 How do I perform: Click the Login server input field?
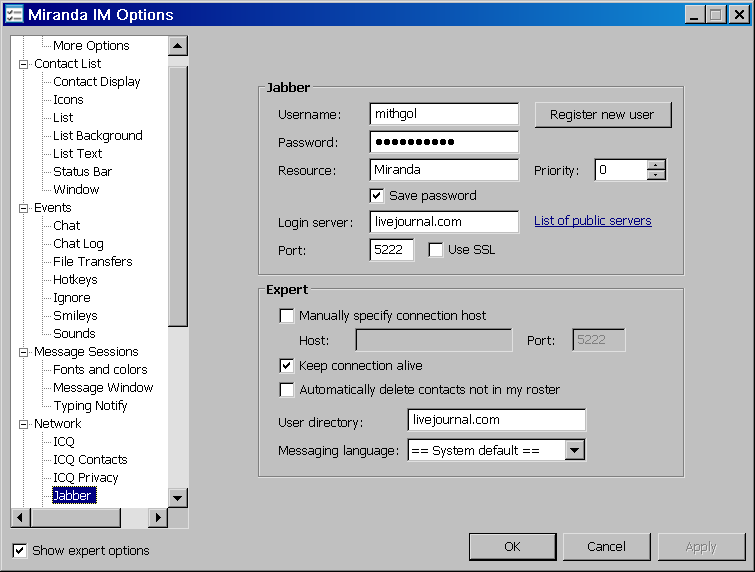coord(444,222)
